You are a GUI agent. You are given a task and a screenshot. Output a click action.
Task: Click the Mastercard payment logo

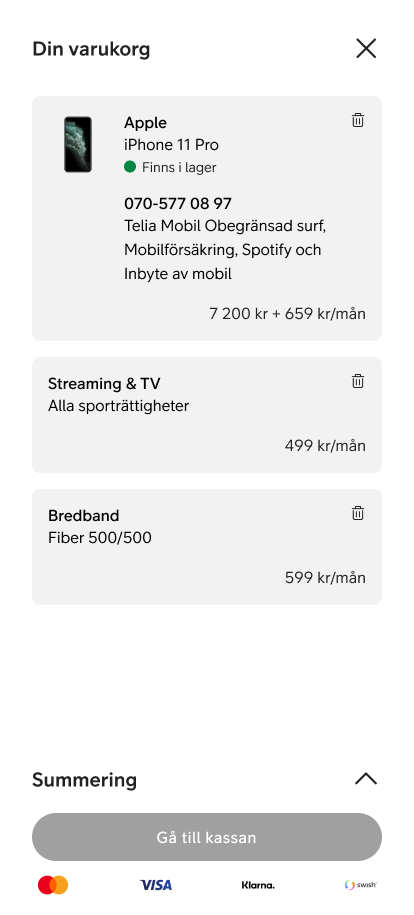click(x=53, y=885)
